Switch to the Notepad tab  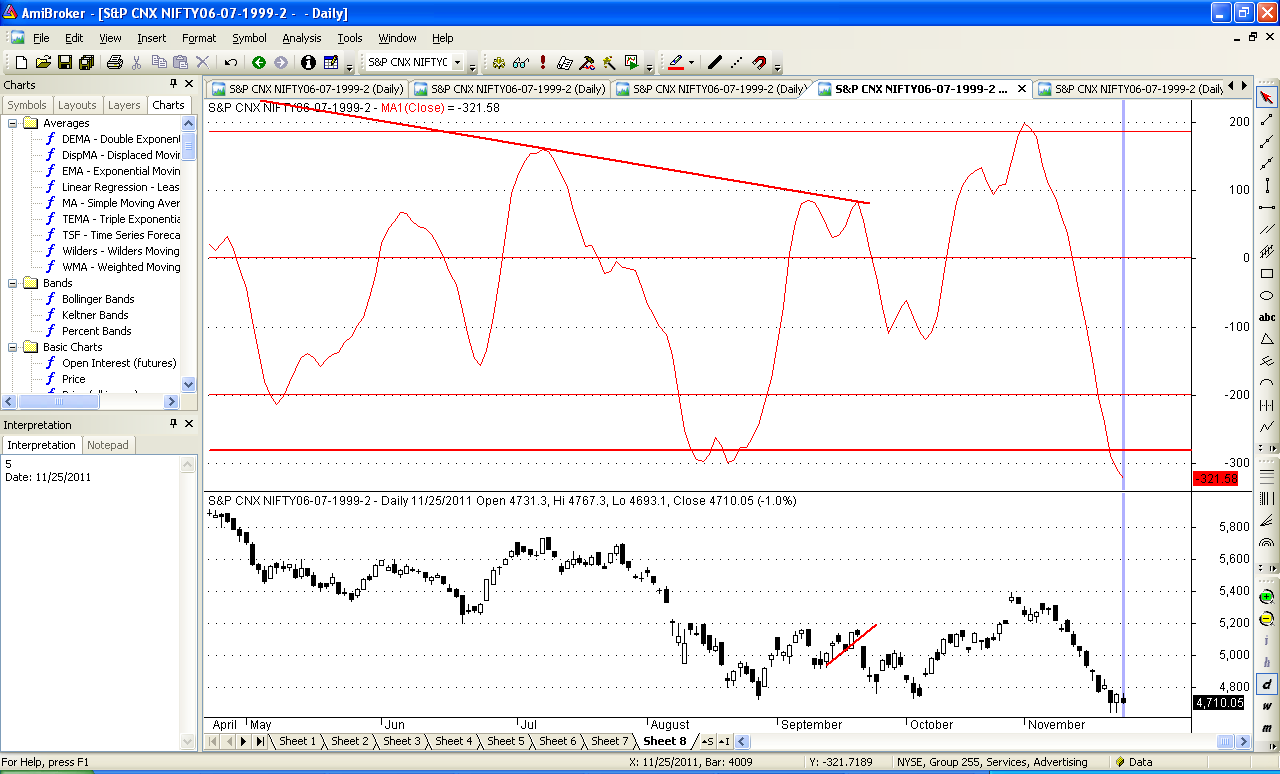coord(108,445)
